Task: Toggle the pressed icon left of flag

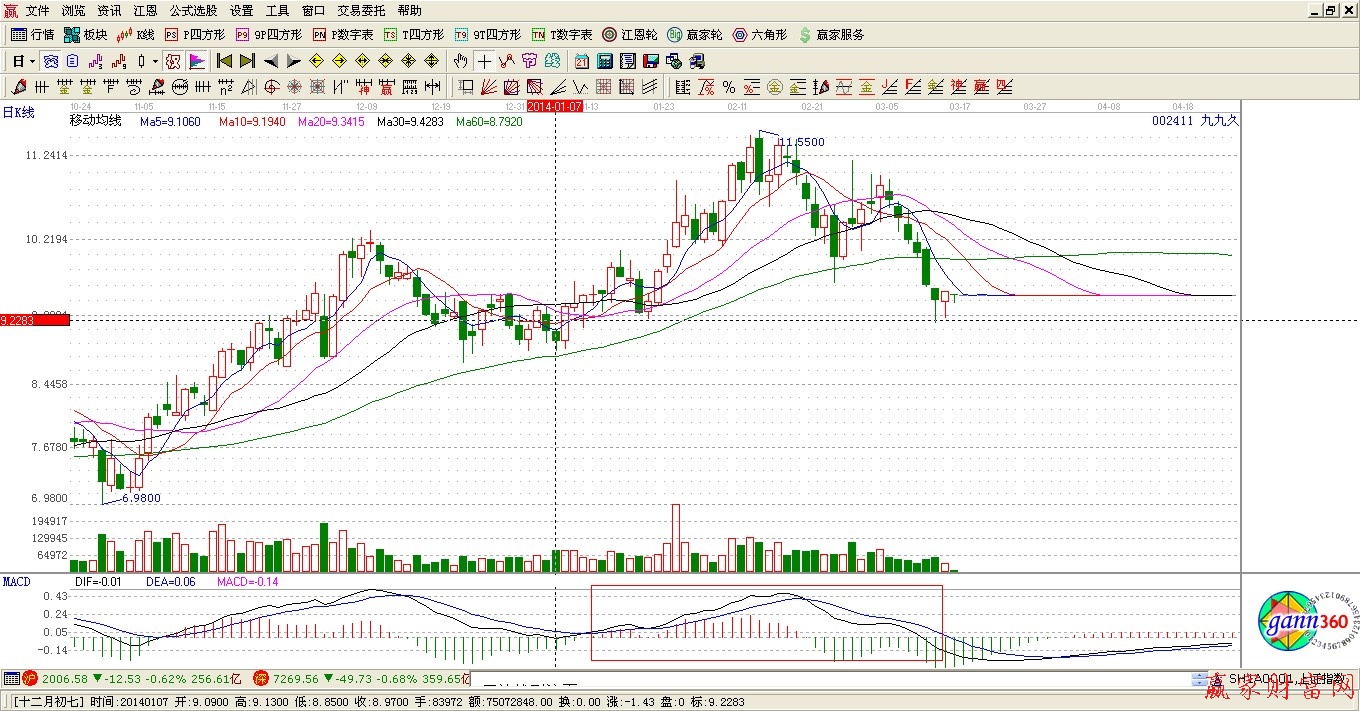Action: coord(173,61)
